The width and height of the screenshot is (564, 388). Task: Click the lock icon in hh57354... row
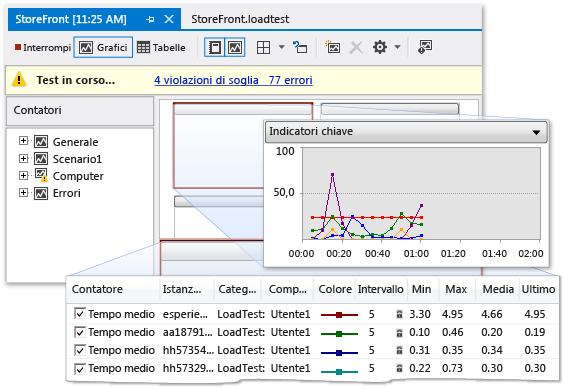pyautogui.click(x=399, y=350)
